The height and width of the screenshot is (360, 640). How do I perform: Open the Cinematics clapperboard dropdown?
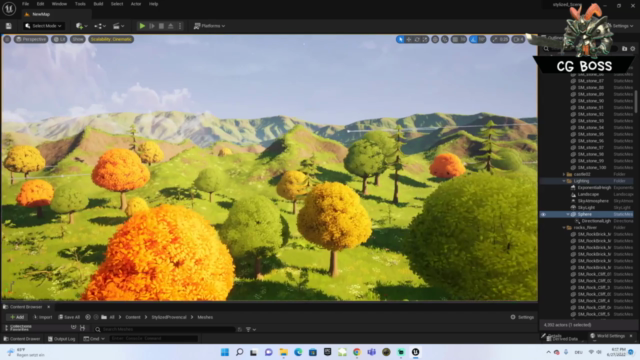[118, 26]
